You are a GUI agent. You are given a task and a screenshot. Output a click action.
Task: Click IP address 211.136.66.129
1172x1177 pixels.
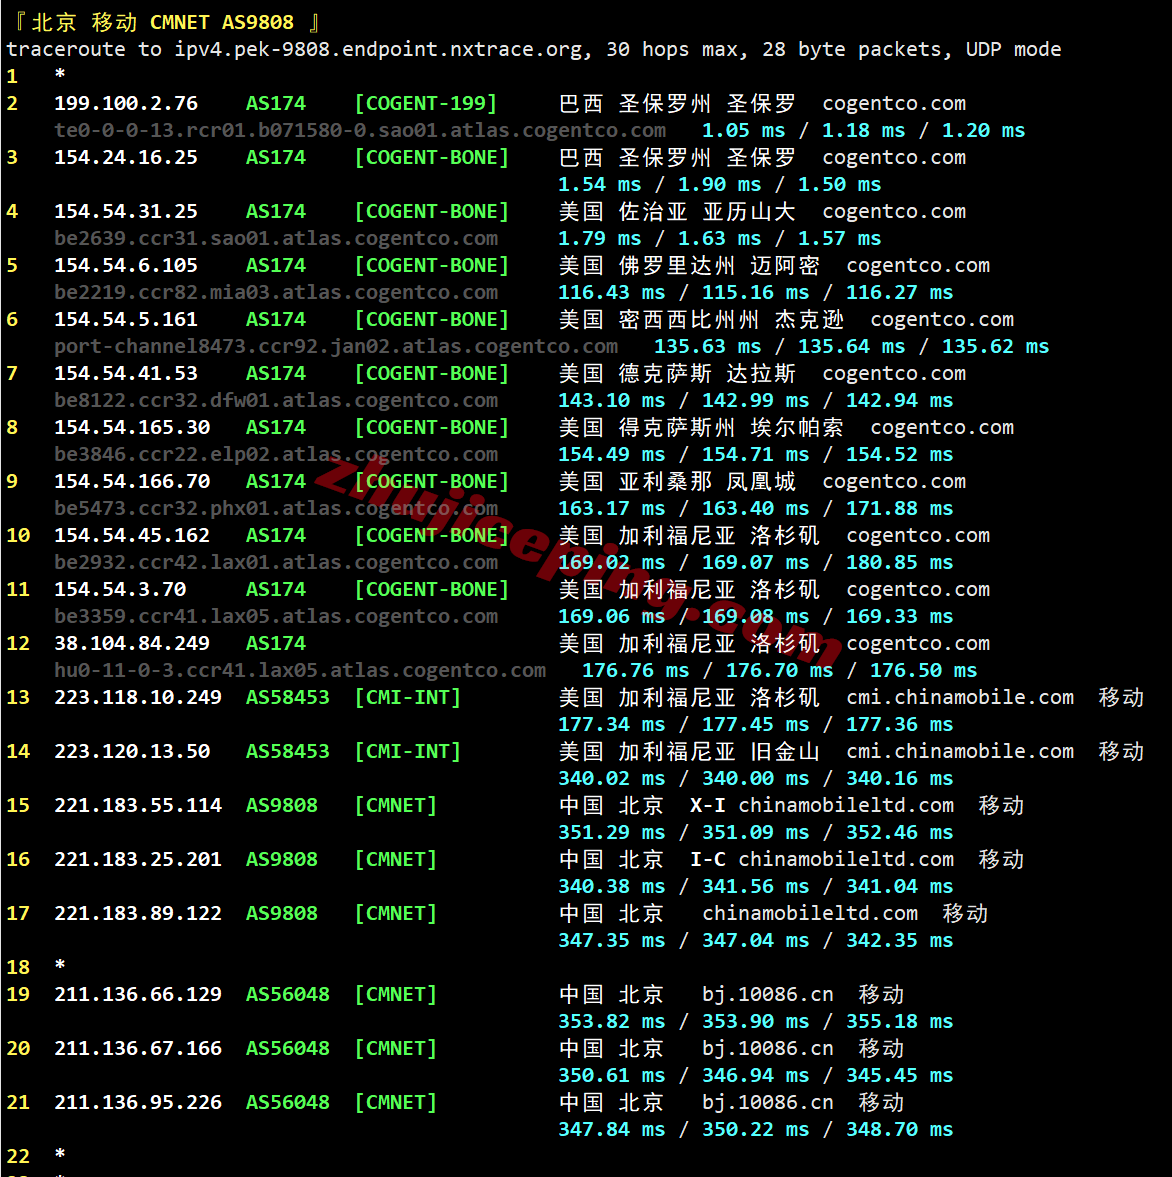[x=138, y=995]
